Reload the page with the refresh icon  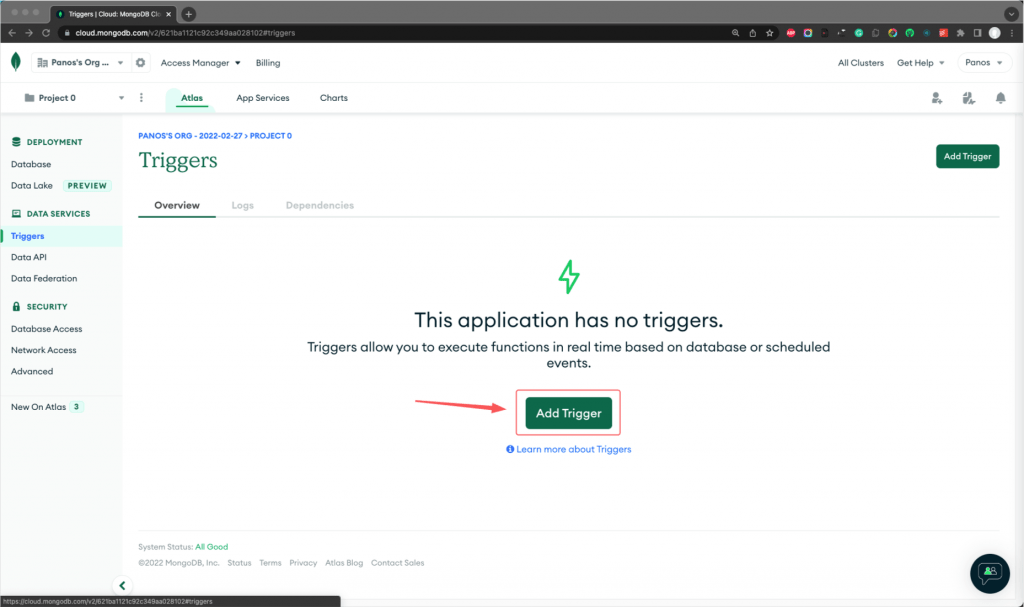[46, 33]
